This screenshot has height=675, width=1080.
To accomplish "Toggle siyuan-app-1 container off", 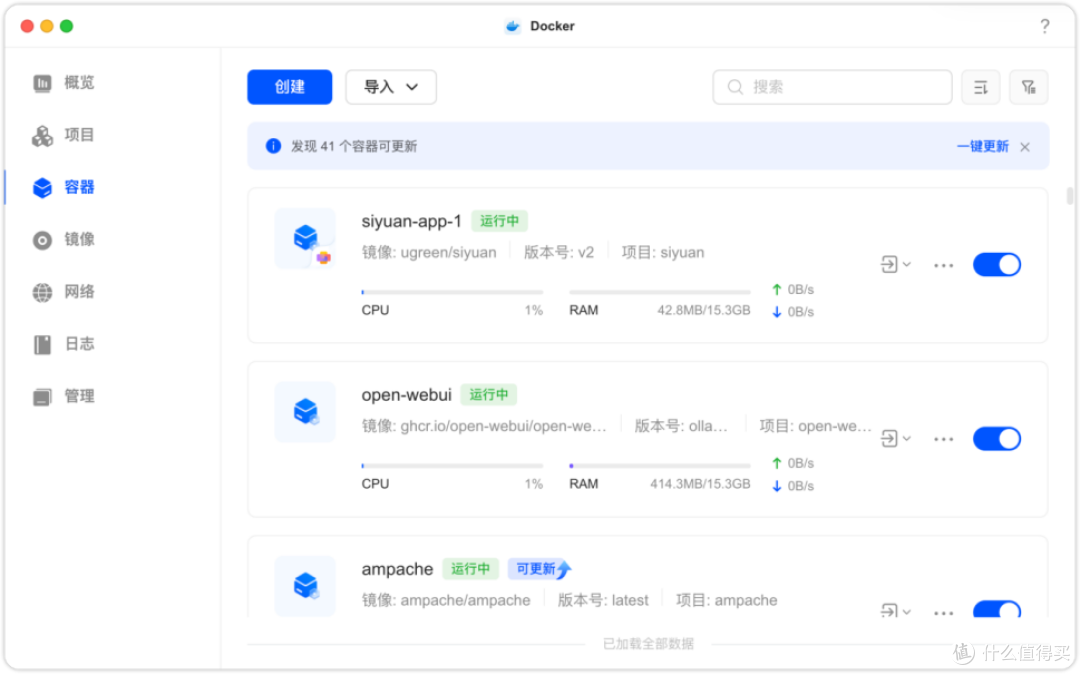I will click(x=997, y=264).
